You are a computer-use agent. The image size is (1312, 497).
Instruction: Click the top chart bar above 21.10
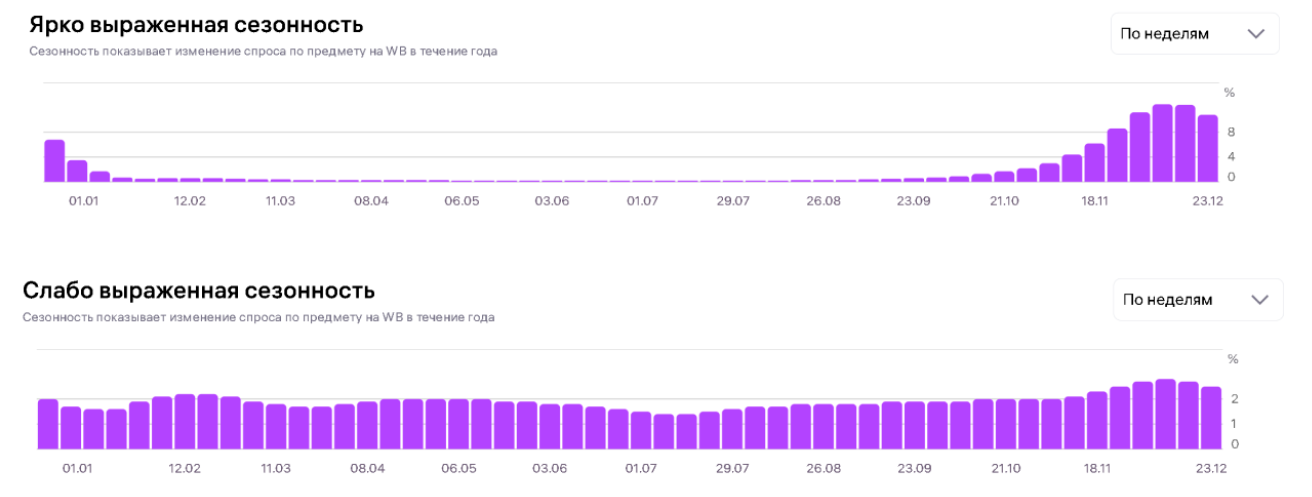coord(1004,176)
